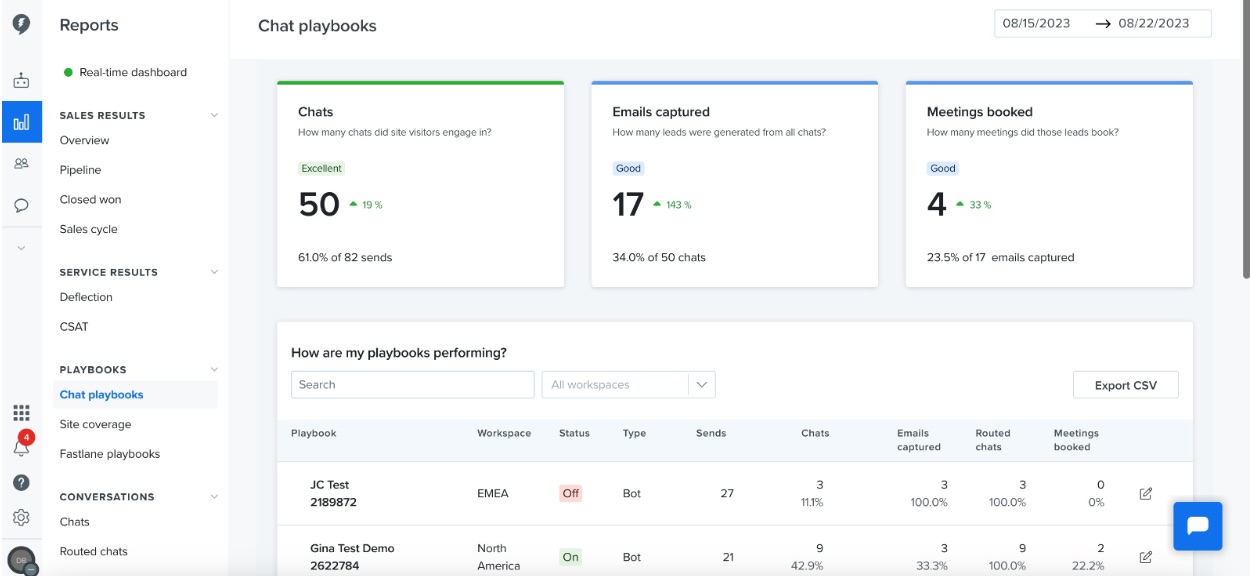The height and width of the screenshot is (576, 1250).
Task: Edit the Gina Test Demo playbook pencil icon
Action: 1146,556
